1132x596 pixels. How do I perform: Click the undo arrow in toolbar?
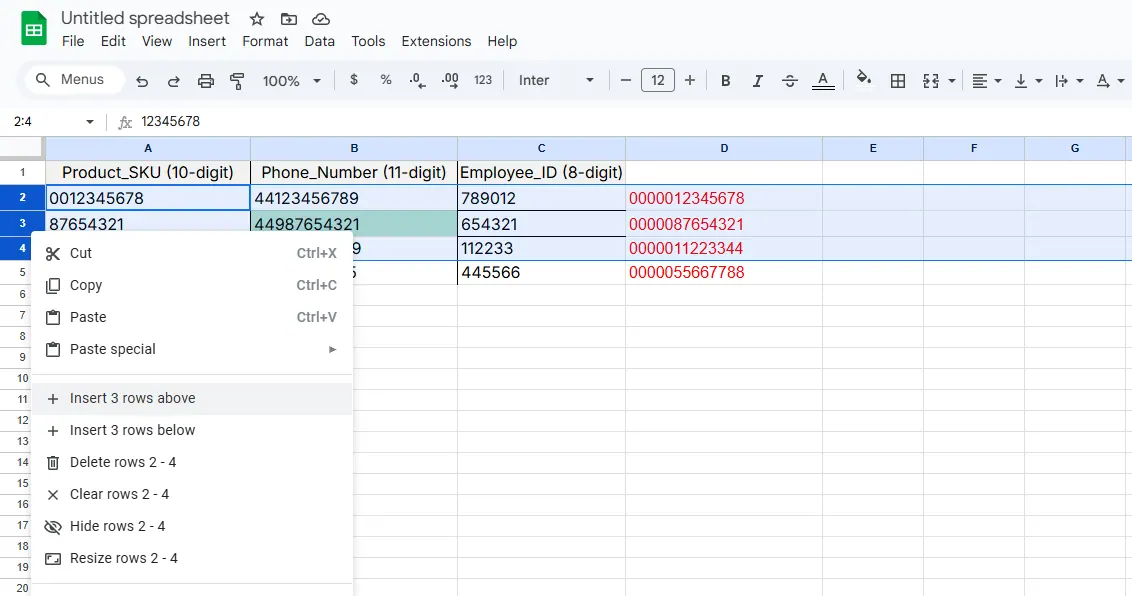(142, 81)
